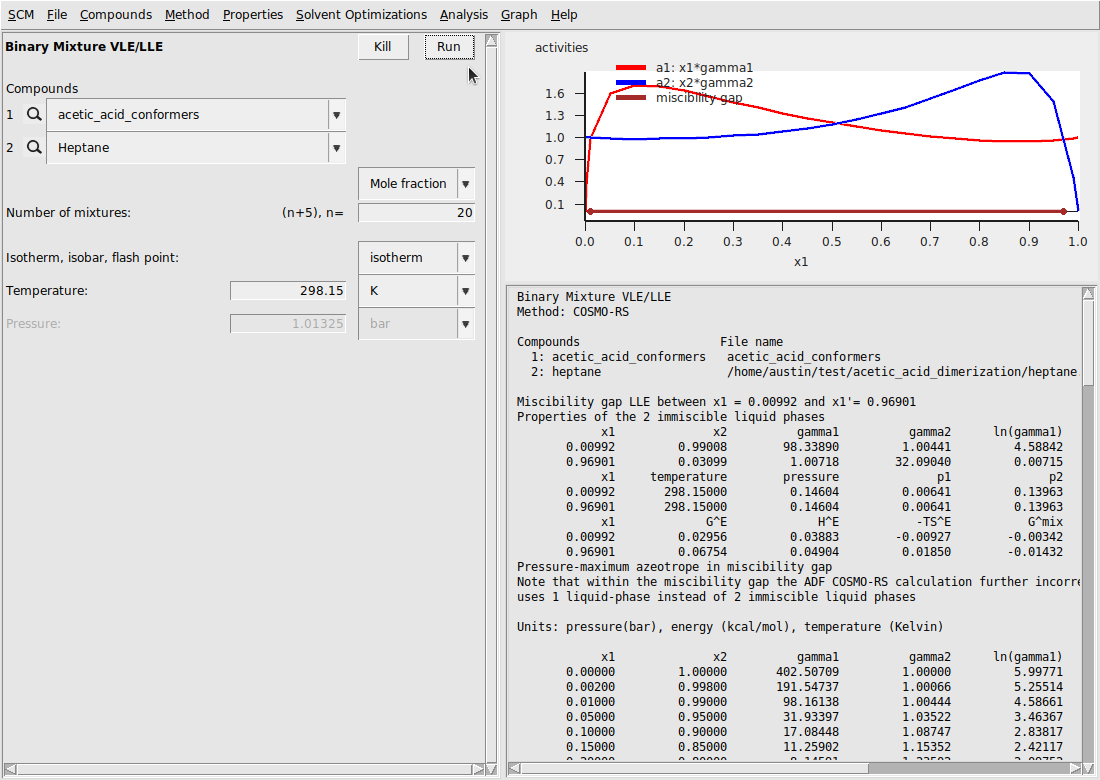
Task: Click the brown miscibility gap legend swatch
Action: pos(631,98)
